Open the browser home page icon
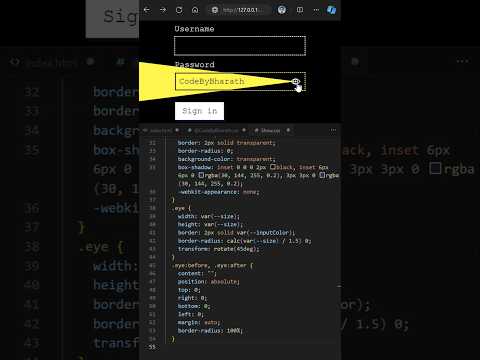Screen dimensions: 480x360 (195, 10)
